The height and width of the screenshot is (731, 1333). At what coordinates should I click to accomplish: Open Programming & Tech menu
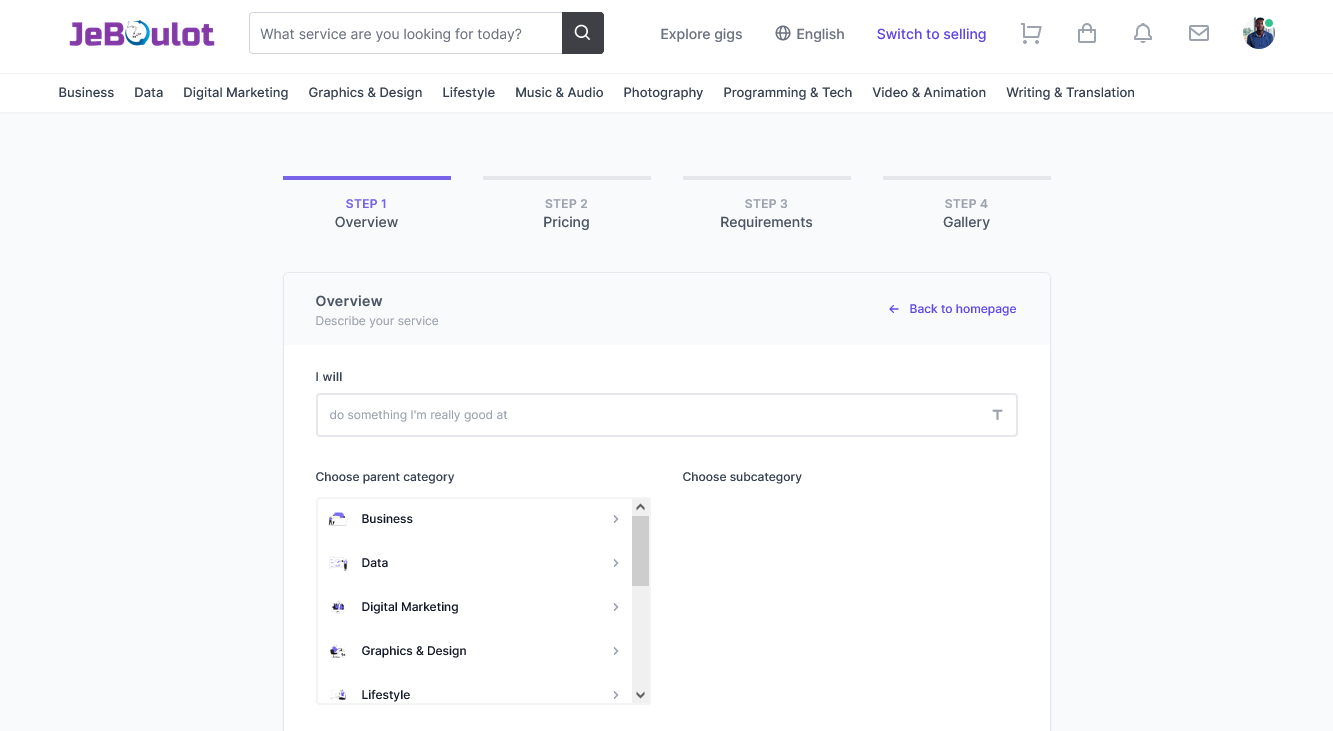point(787,92)
